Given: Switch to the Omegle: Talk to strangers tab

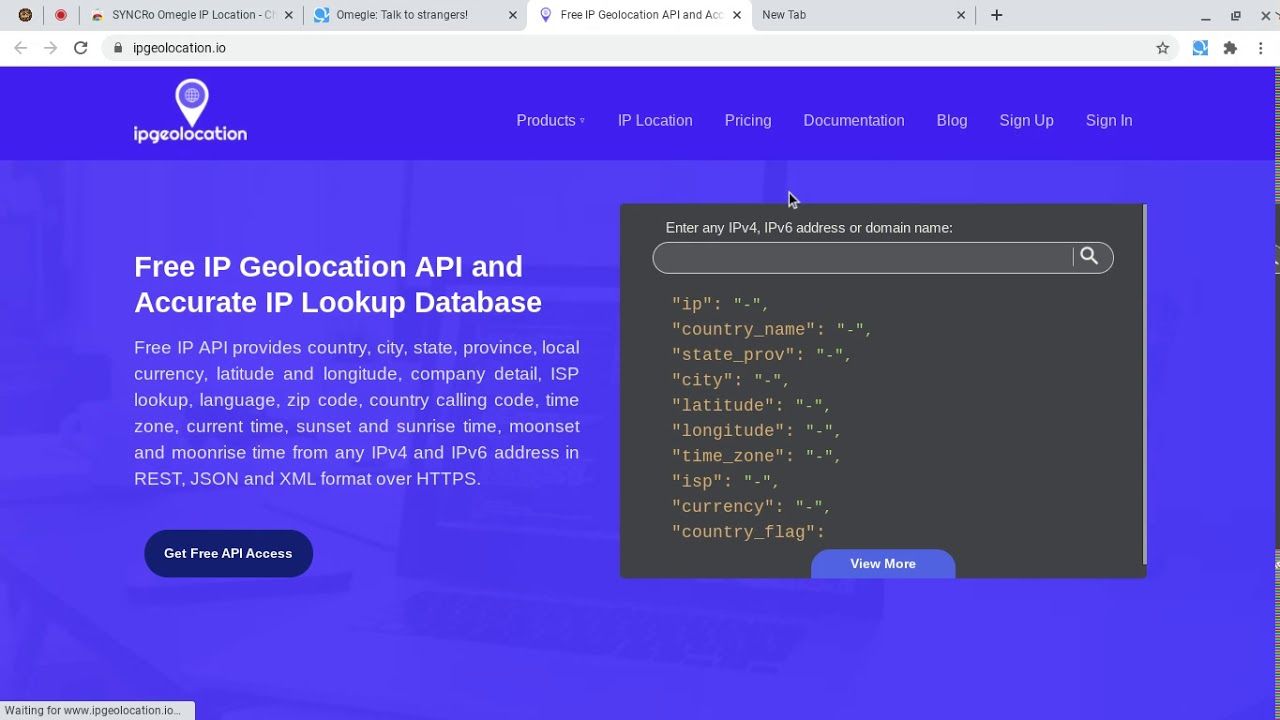Looking at the screenshot, I should click(414, 15).
